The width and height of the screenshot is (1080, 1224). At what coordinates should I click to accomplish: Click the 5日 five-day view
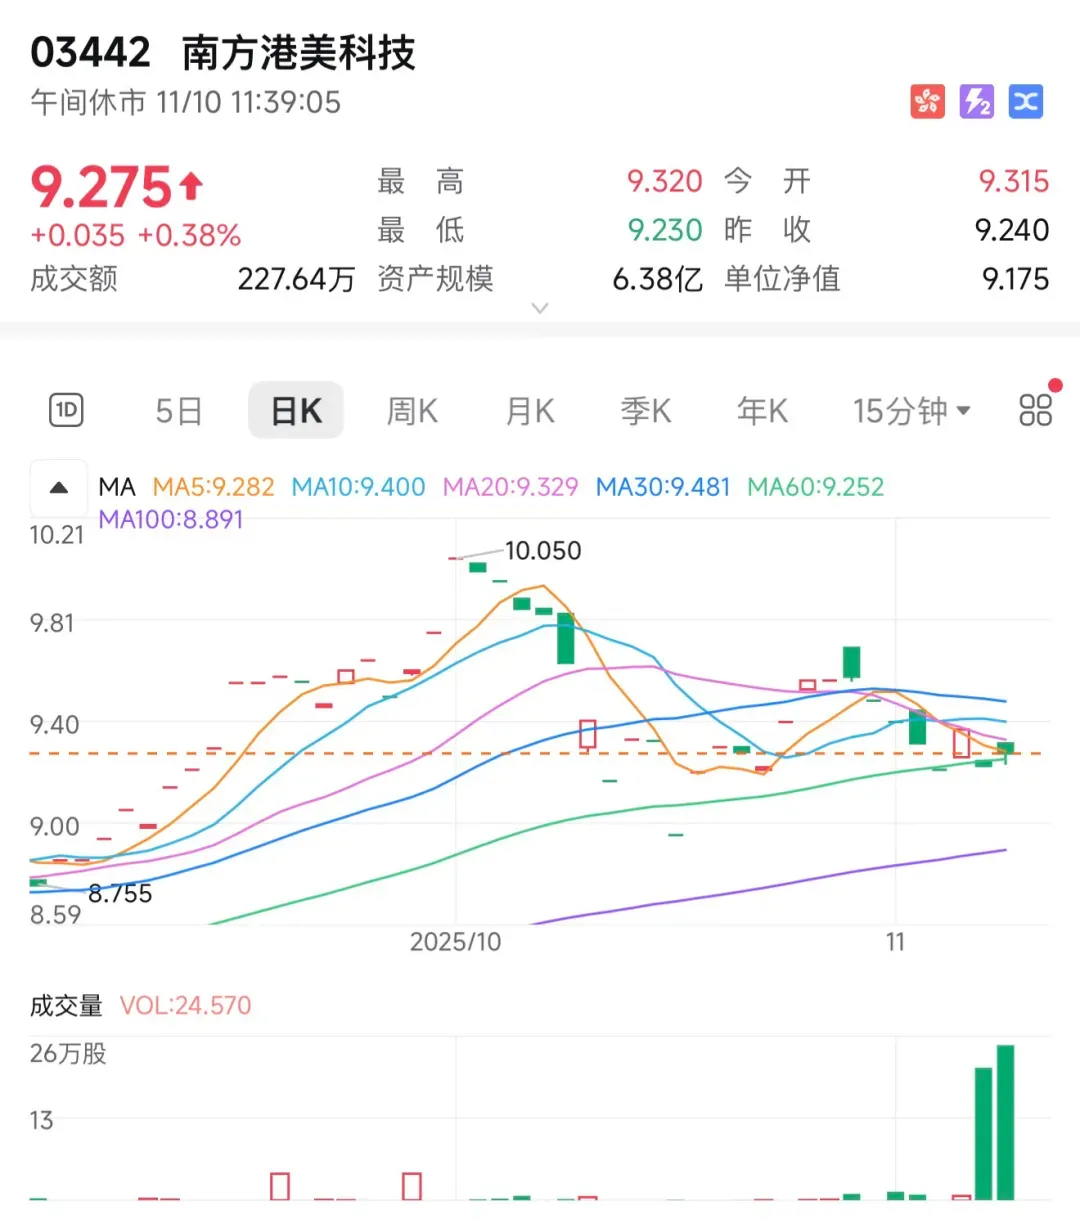click(x=177, y=410)
